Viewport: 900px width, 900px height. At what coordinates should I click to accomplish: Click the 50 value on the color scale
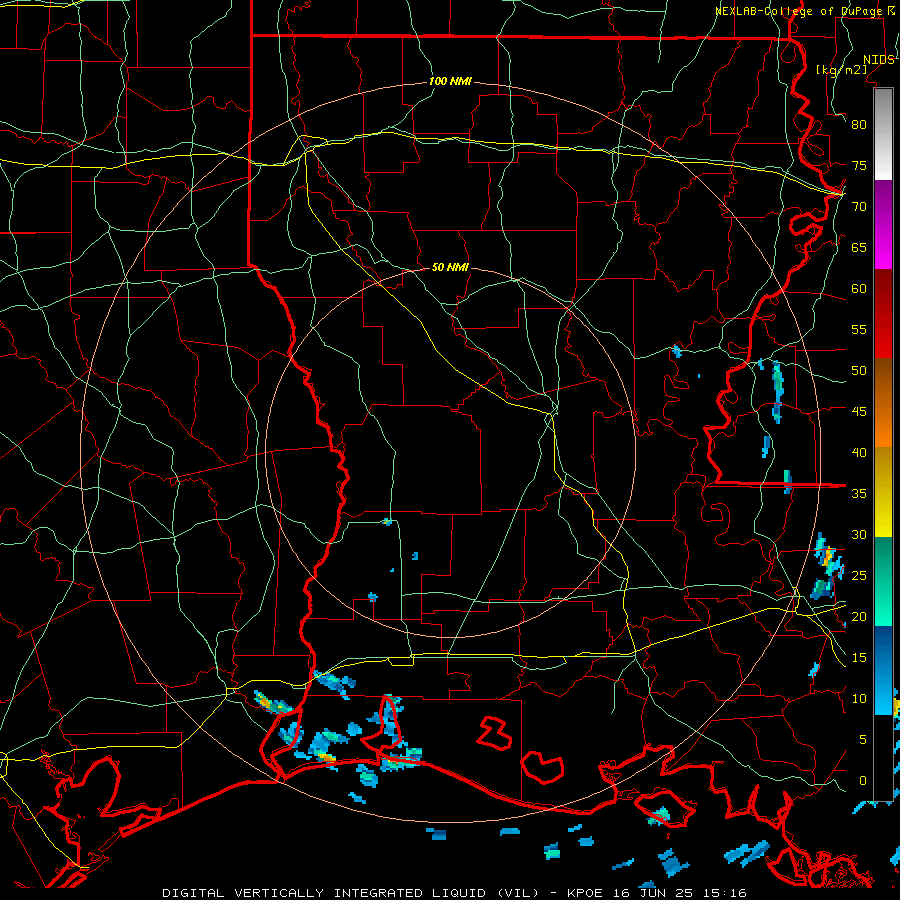tap(859, 371)
